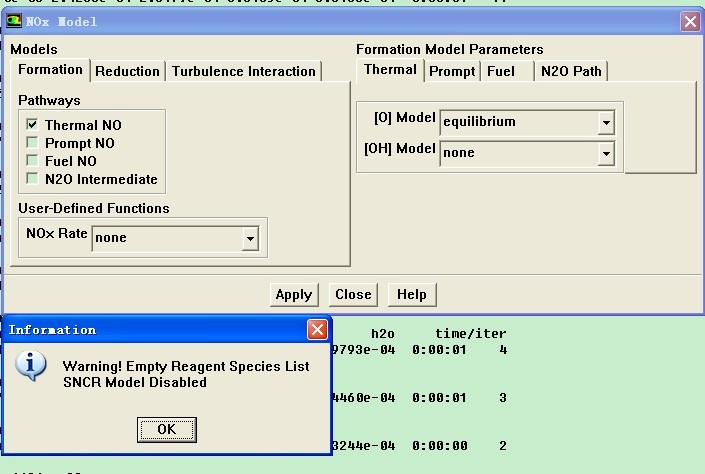The image size is (705, 474).
Task: Close the NOx Model dialog window
Action: pyautogui.click(x=689, y=21)
